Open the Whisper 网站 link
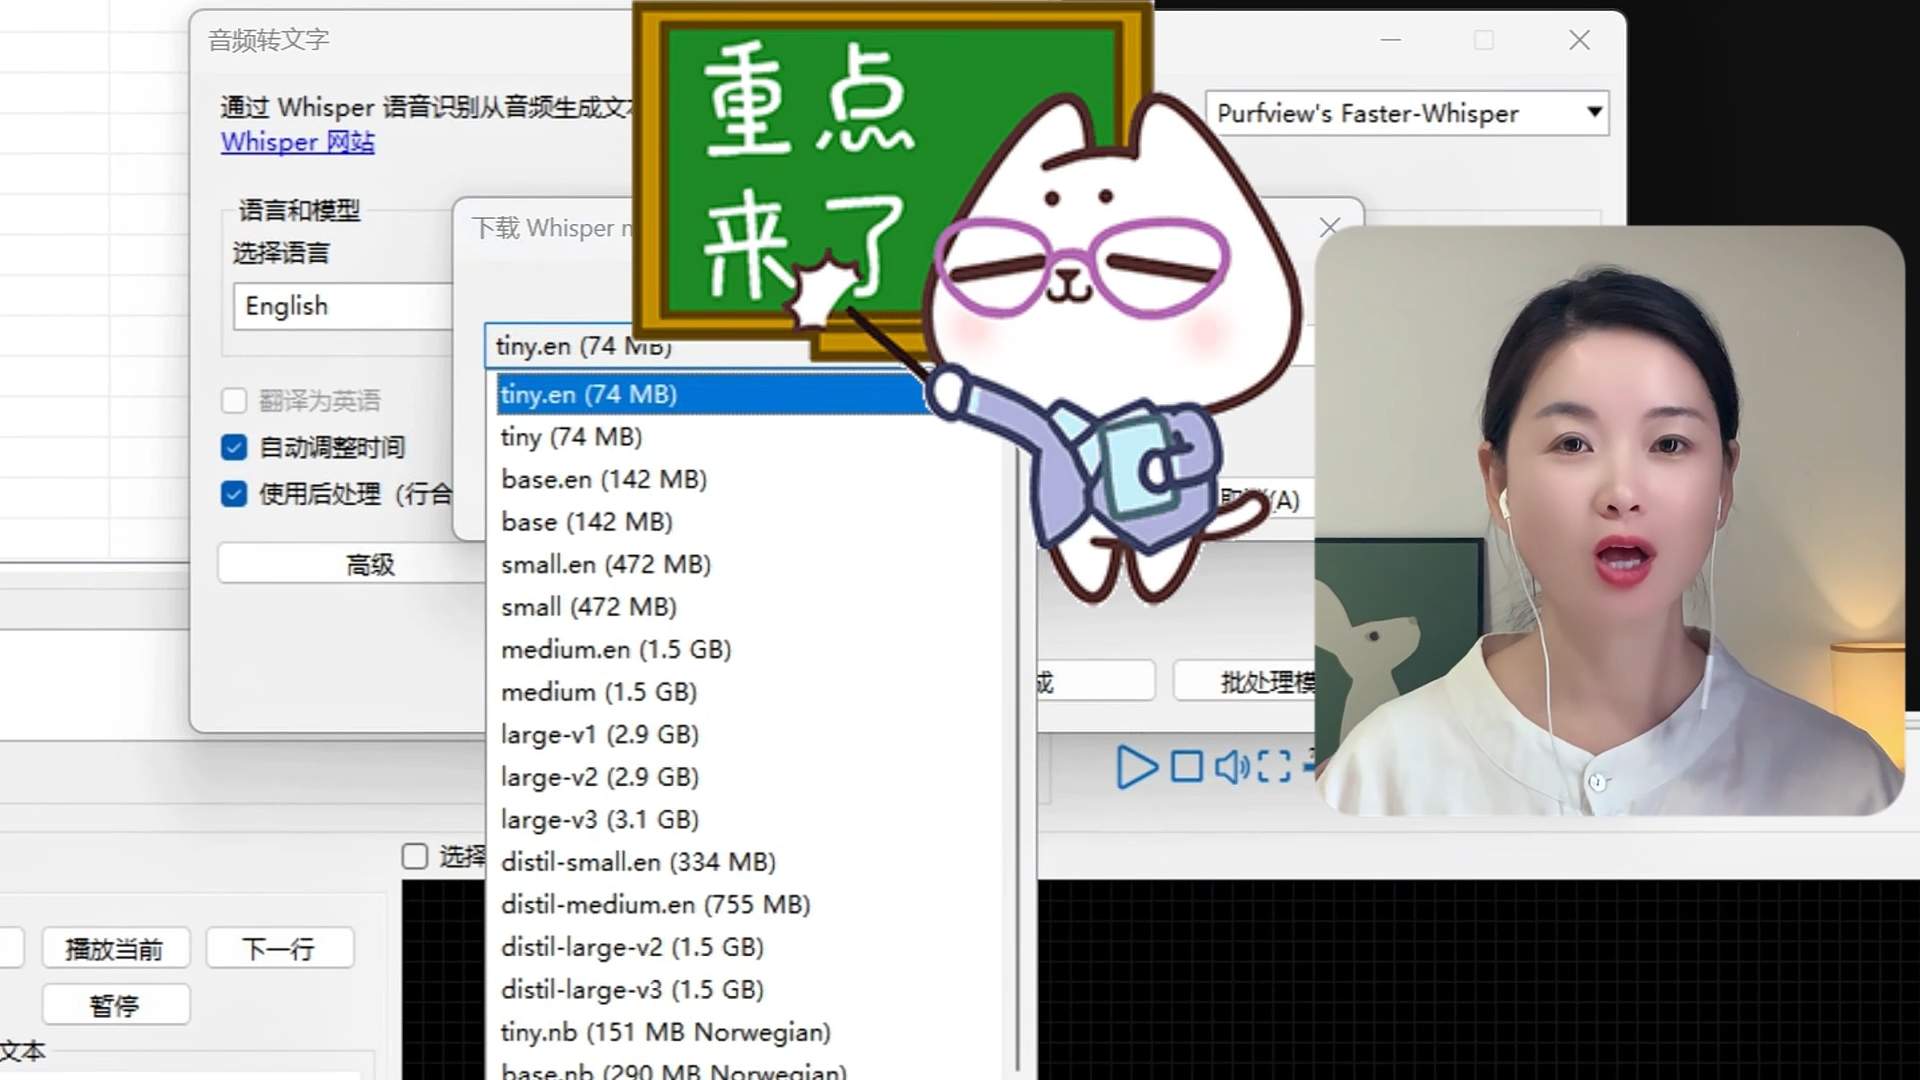1920x1080 pixels. pyautogui.click(x=298, y=142)
